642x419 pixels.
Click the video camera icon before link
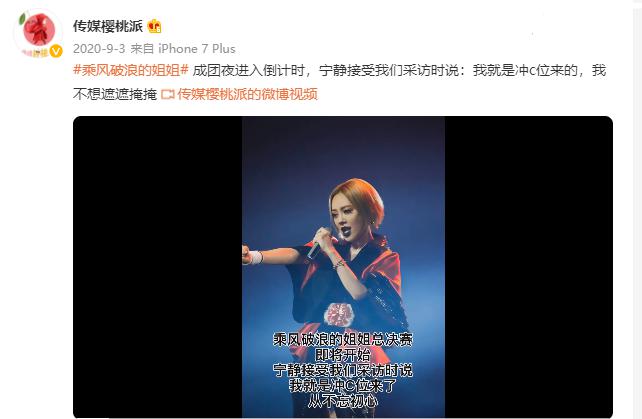point(167,95)
